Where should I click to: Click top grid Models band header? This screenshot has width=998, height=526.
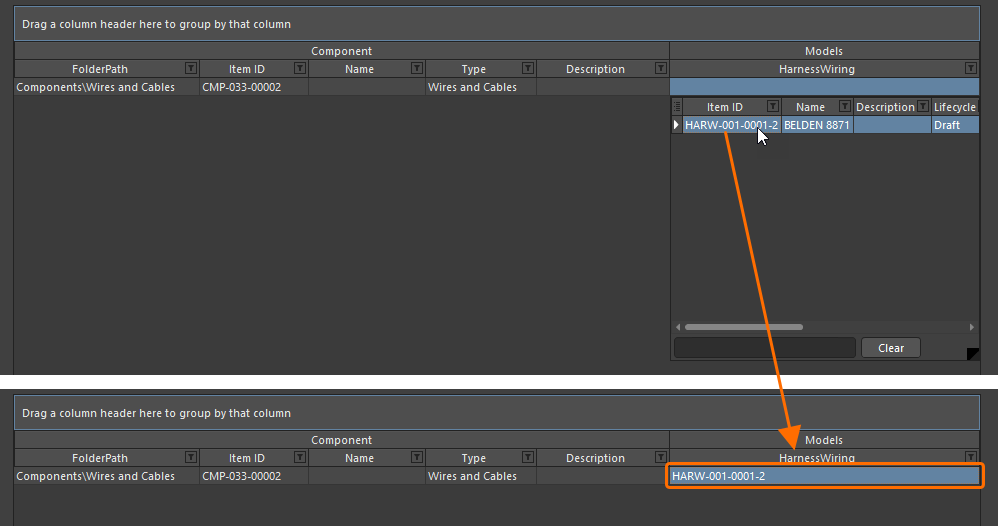[824, 51]
